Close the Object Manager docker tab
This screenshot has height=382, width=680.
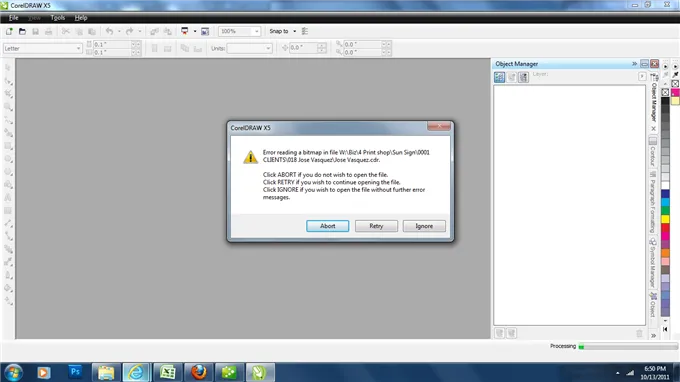654,129
